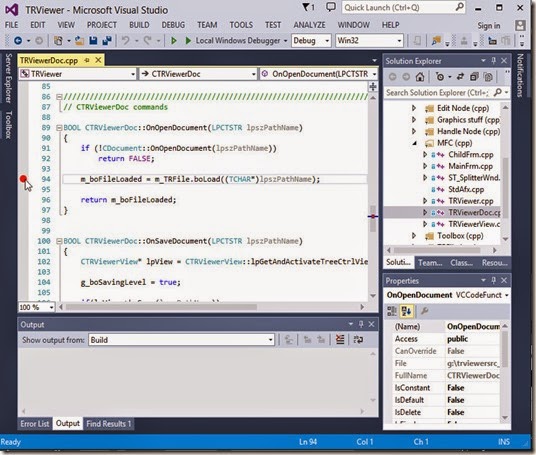The height and width of the screenshot is (455, 536).
Task: Click Solution Explorer sync active document icon
Action: [460, 77]
